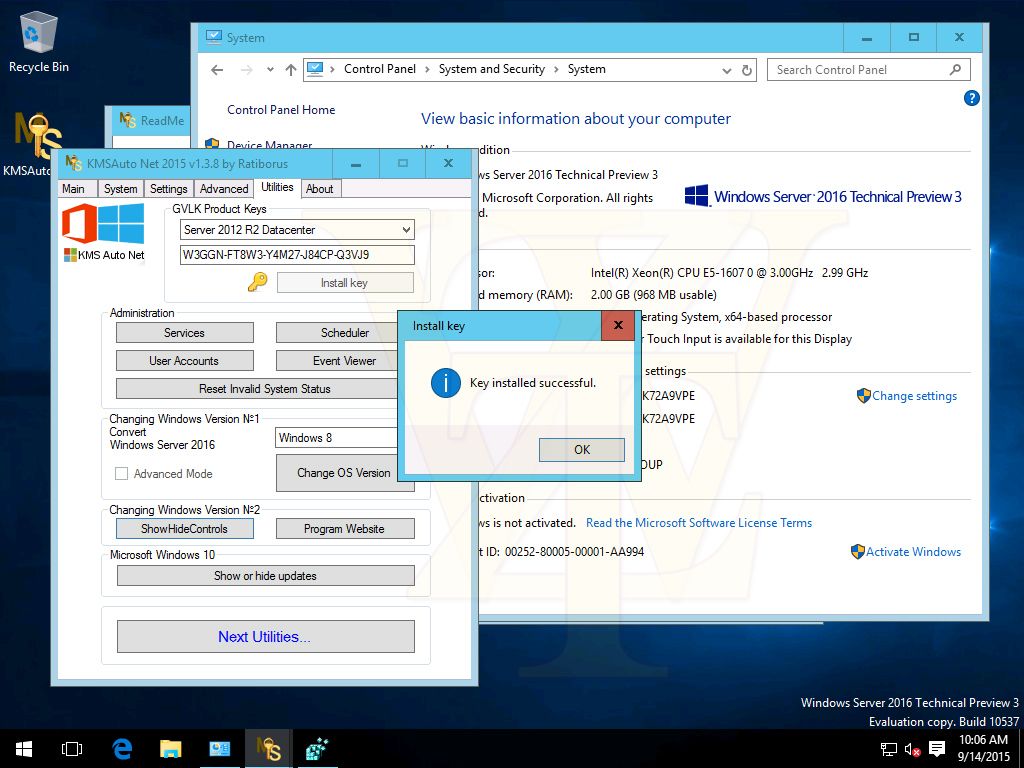Click the Activate Windows link
Screen dimensions: 1024x768
coord(913,552)
